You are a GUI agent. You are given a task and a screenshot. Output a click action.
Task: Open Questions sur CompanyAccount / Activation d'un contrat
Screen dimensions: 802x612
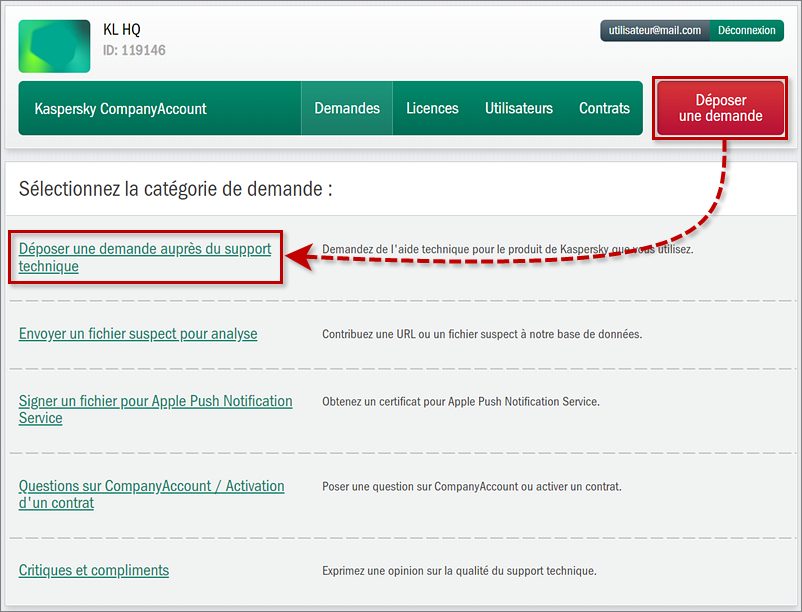click(151, 494)
